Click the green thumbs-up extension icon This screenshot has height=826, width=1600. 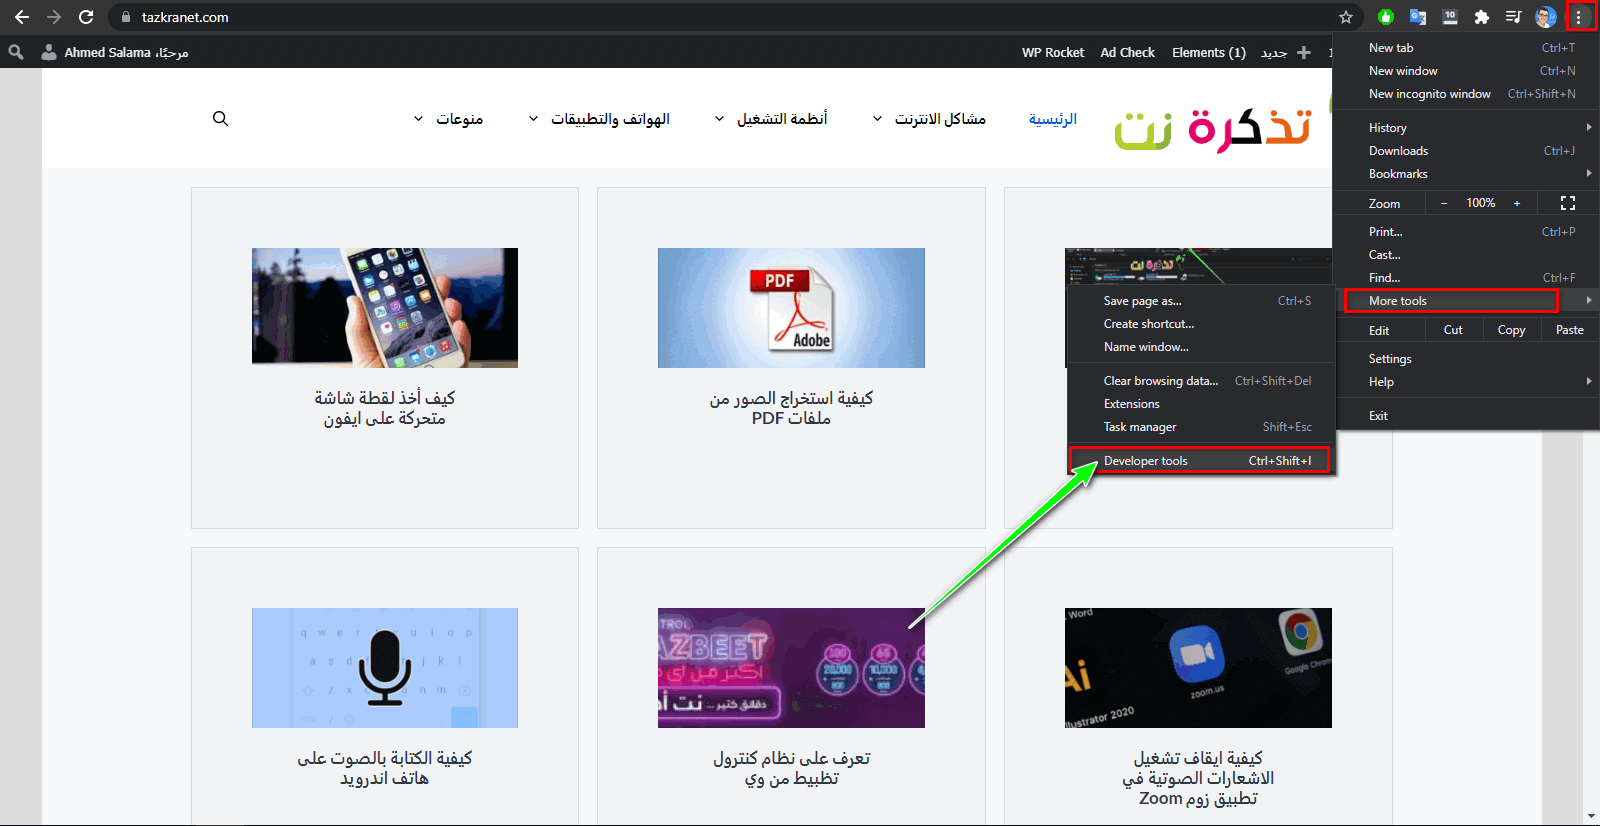pyautogui.click(x=1386, y=17)
